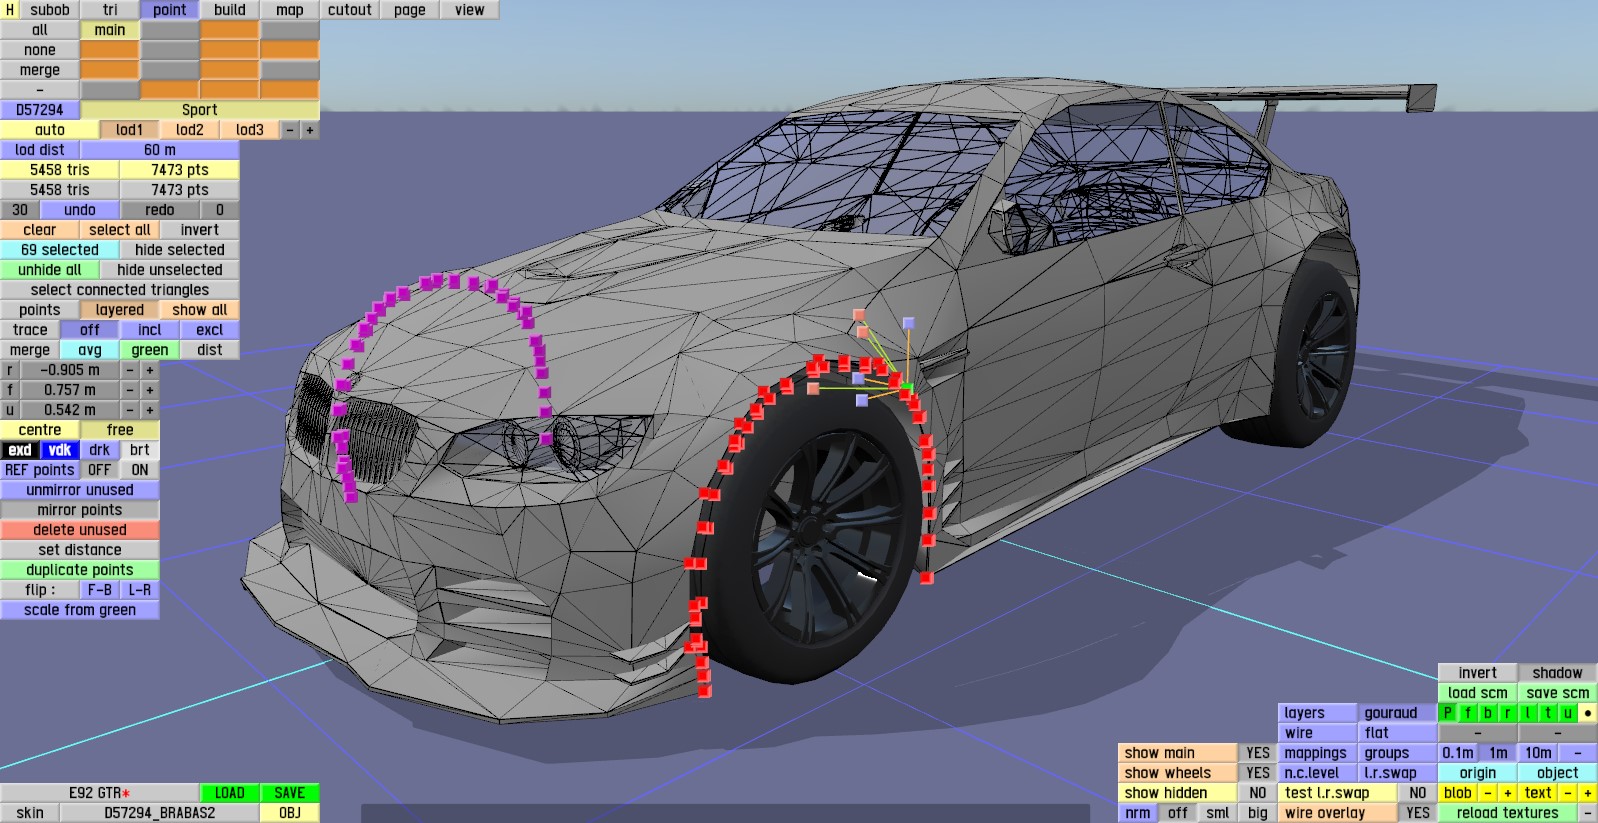This screenshot has height=823, width=1598.
Task: Edit the 60 m lod distance value
Action: coord(160,150)
